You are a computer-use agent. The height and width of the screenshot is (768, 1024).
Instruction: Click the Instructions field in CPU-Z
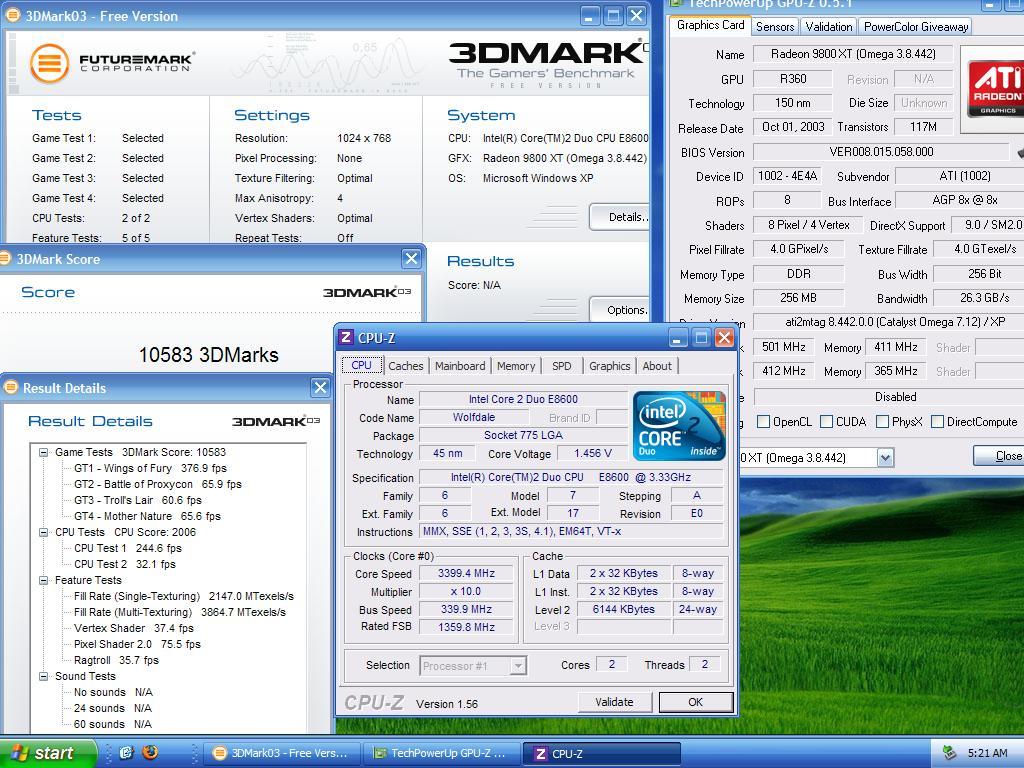click(571, 532)
